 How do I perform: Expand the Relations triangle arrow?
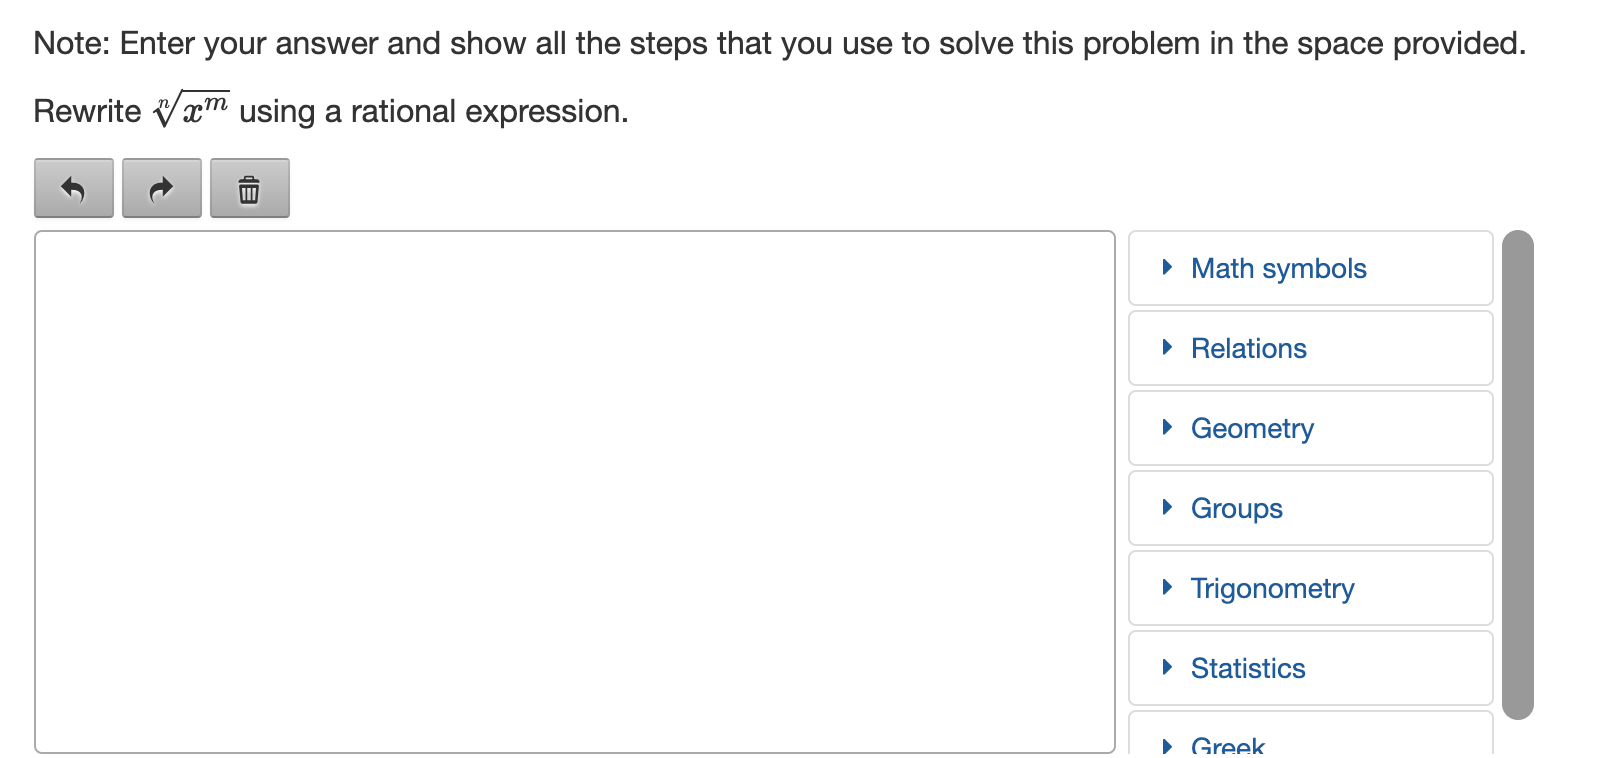point(1167,347)
